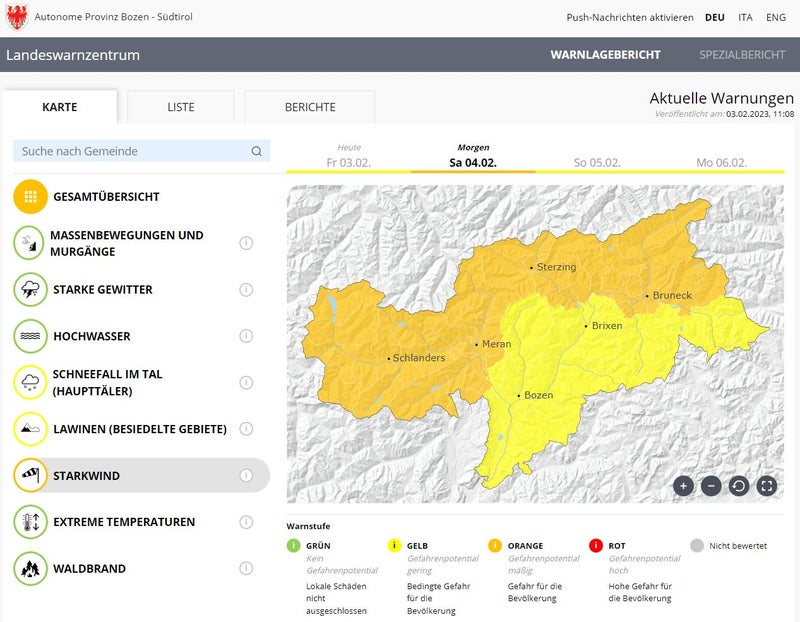Click the orange Warnstufe legend swatch

pos(495,546)
